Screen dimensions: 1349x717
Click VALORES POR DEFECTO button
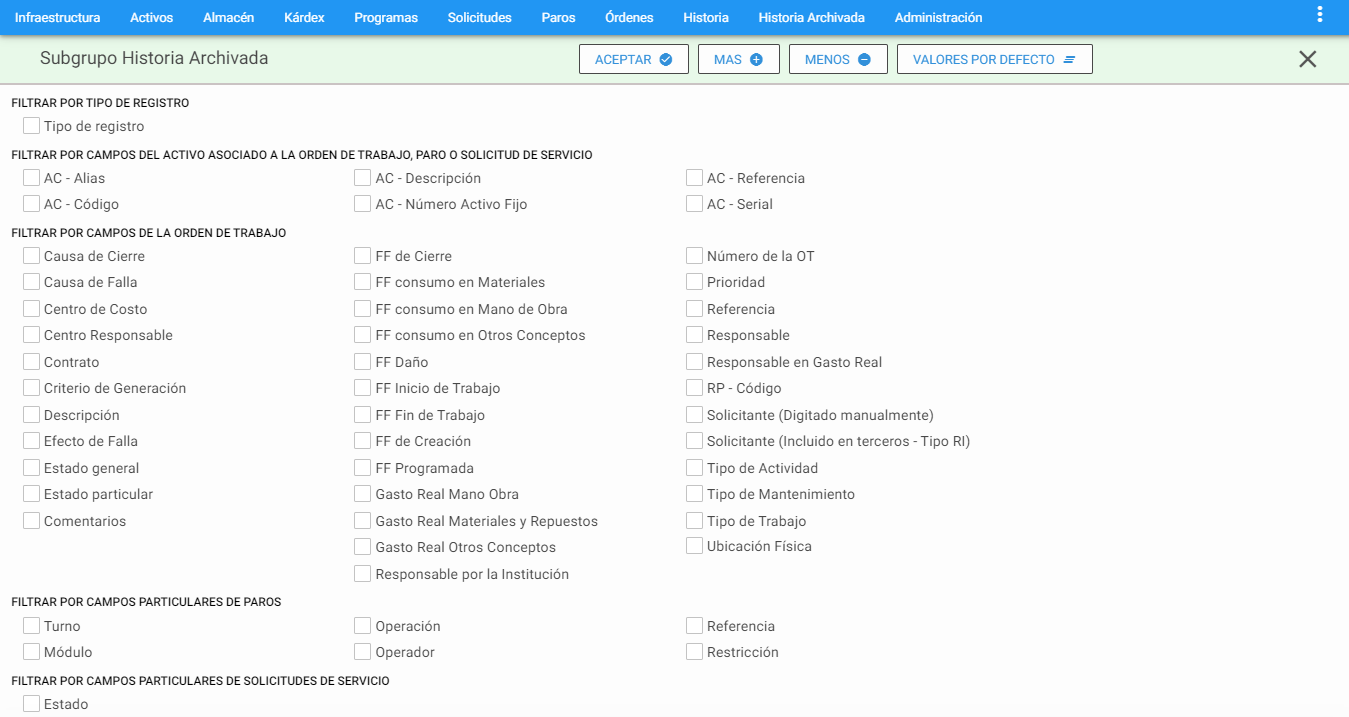(x=995, y=59)
